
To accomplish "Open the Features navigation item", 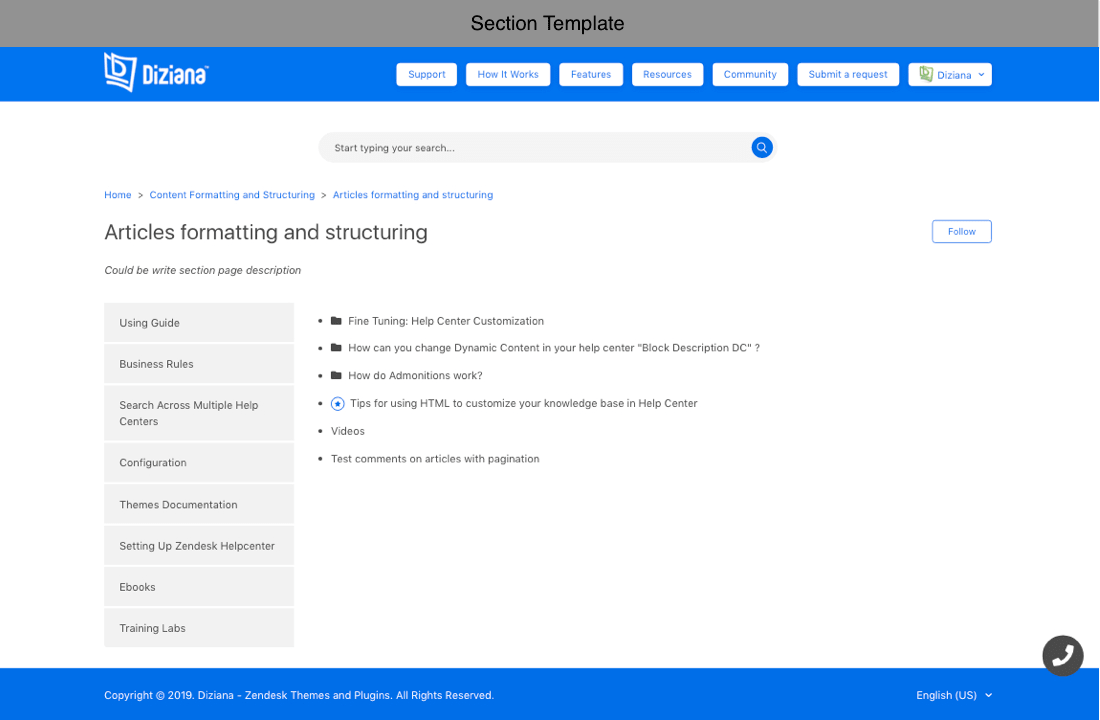I will tap(591, 74).
